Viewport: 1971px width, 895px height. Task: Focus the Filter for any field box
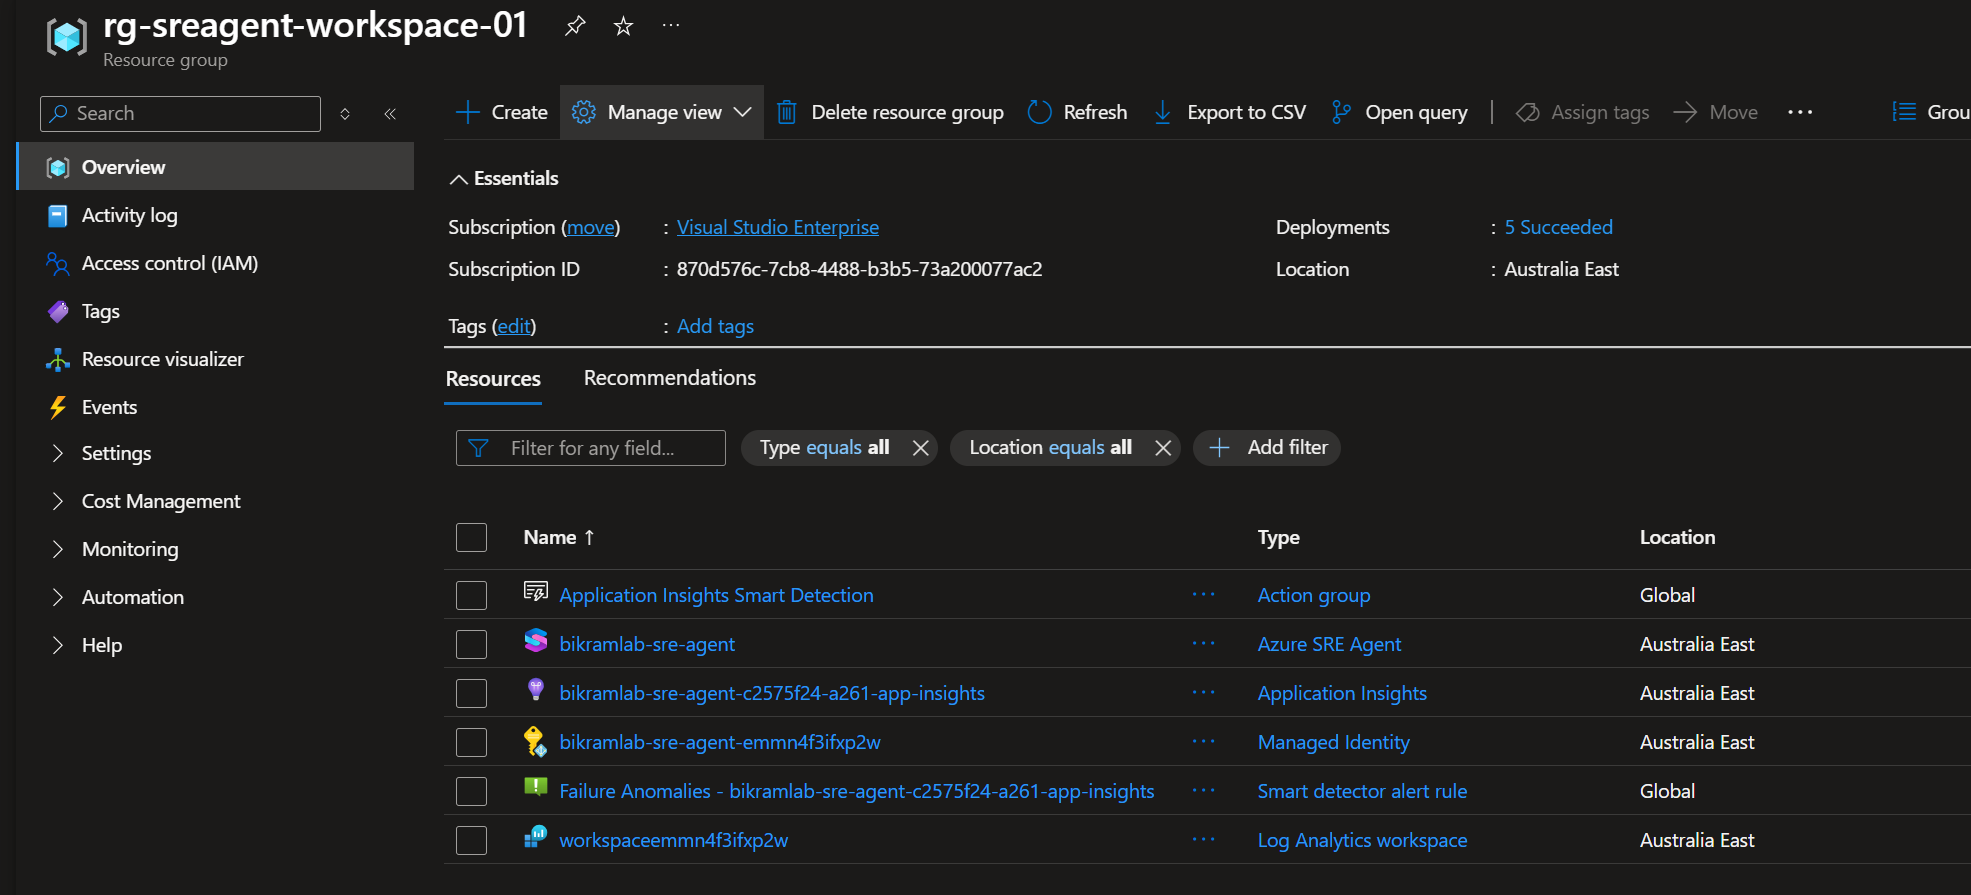(591, 448)
